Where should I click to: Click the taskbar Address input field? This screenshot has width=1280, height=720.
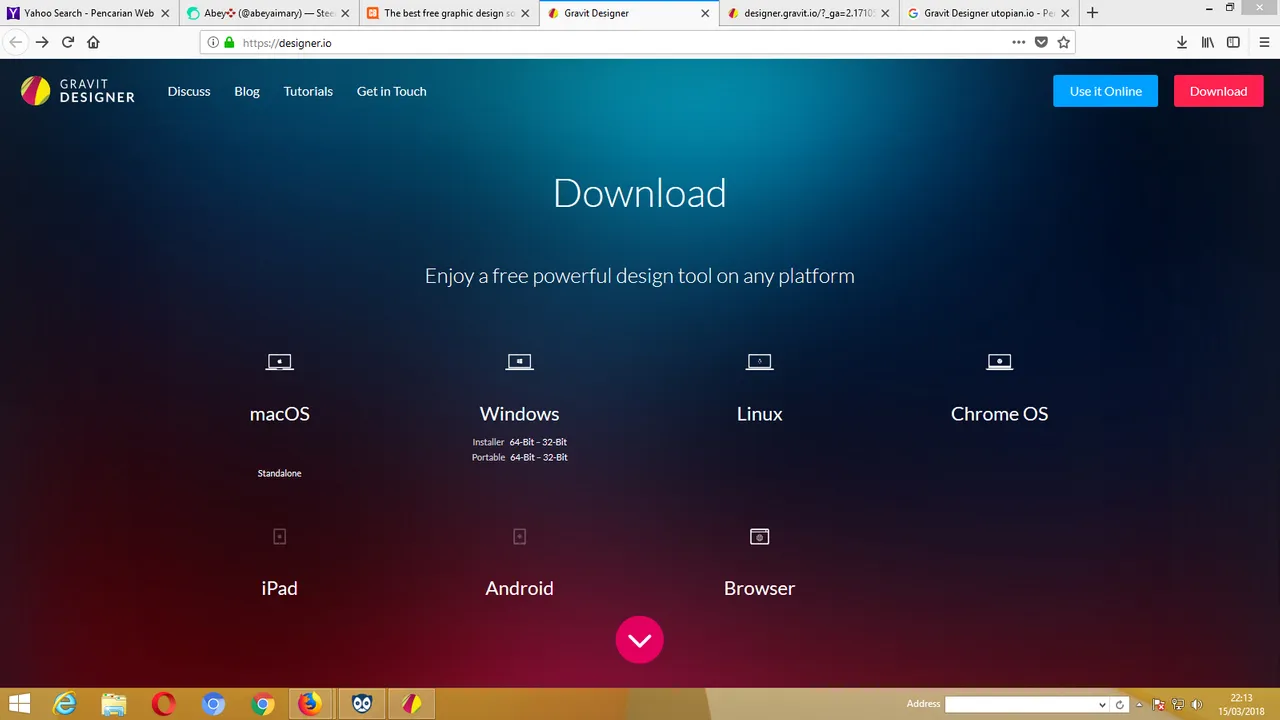click(1020, 704)
